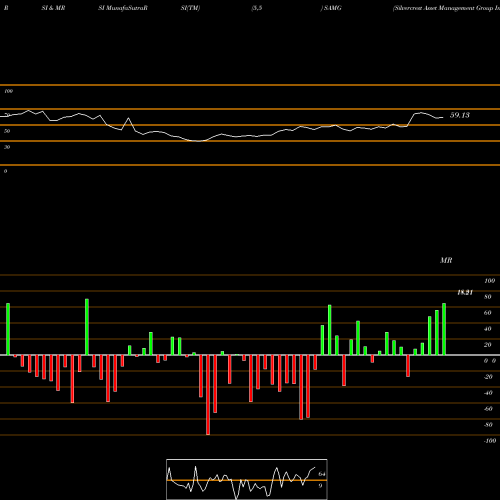Click the last green bar of the MR histogram
The height and width of the screenshot is (500, 500).
[x=444, y=329]
